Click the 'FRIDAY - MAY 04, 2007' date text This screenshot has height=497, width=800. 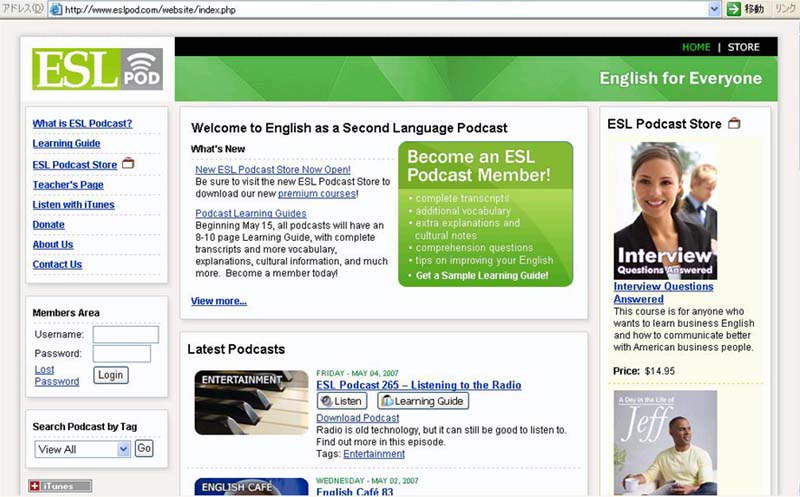tap(357, 373)
